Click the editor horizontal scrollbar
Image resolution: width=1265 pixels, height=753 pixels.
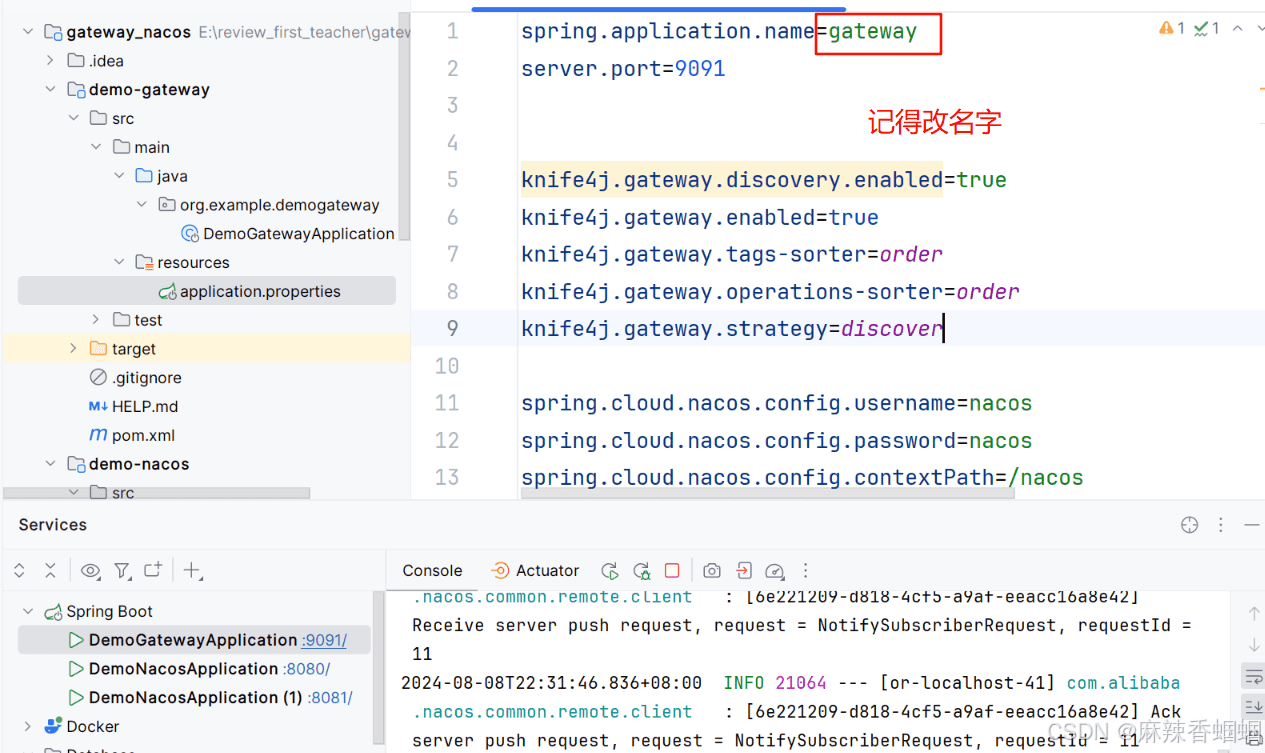(768, 494)
